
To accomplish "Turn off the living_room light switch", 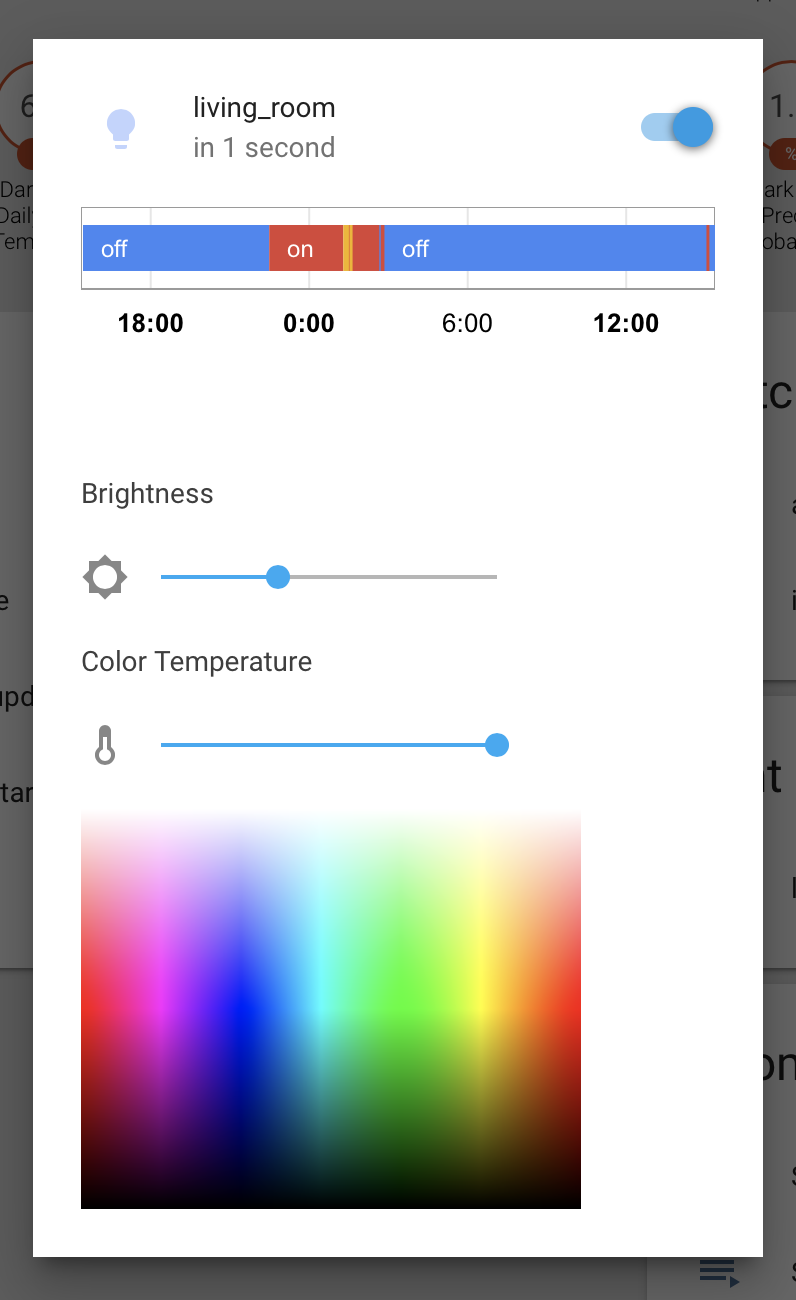I will 677,127.
